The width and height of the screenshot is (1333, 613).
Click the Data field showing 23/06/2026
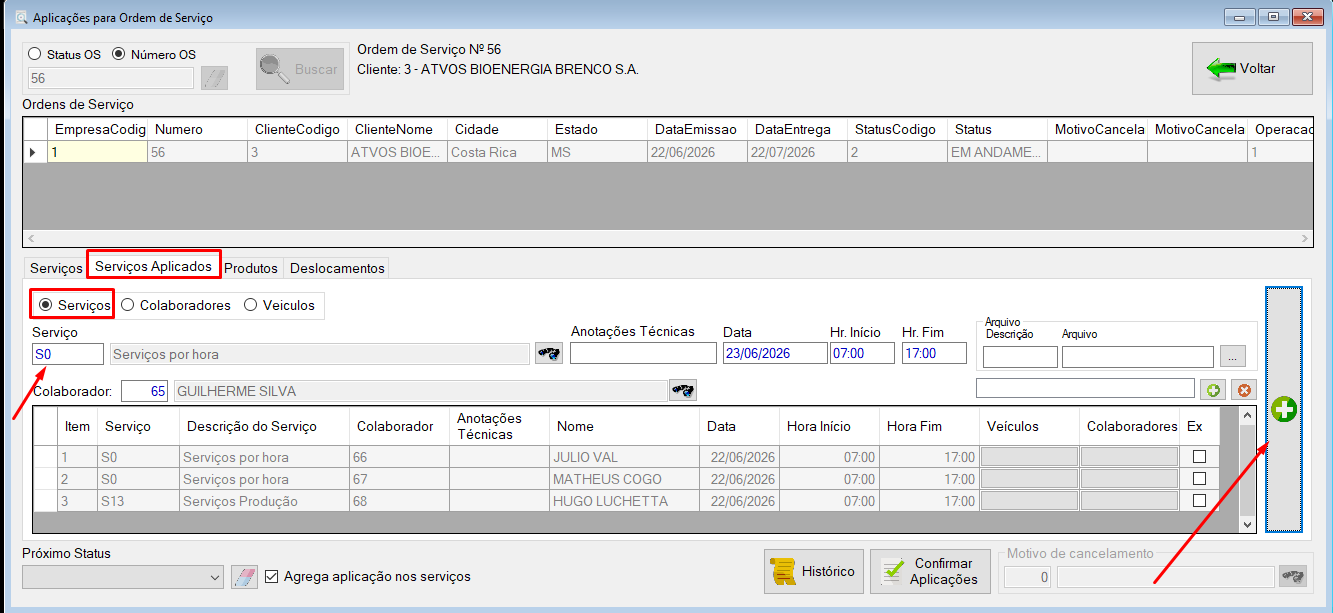[x=775, y=353]
